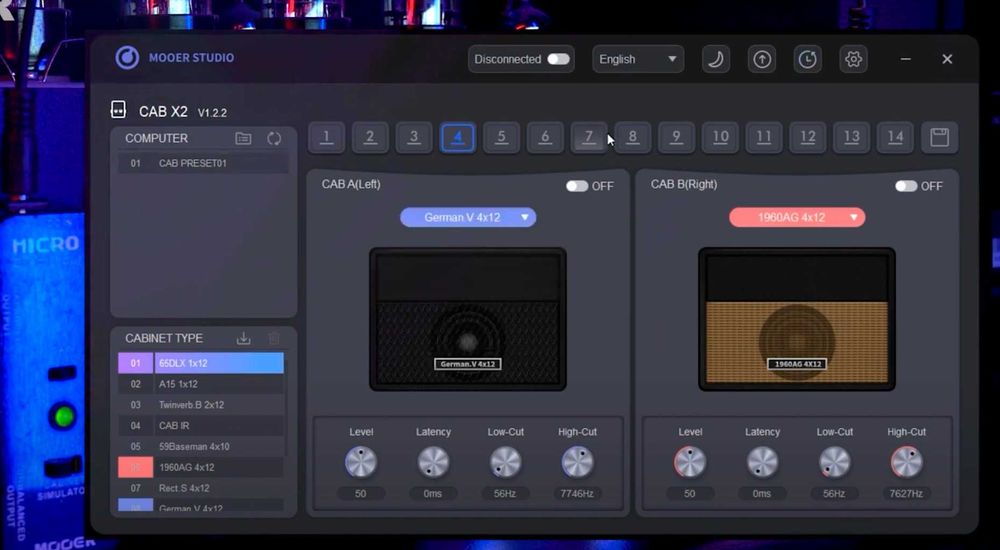Click the German.V 4x12 cabinet image

[x=467, y=319]
